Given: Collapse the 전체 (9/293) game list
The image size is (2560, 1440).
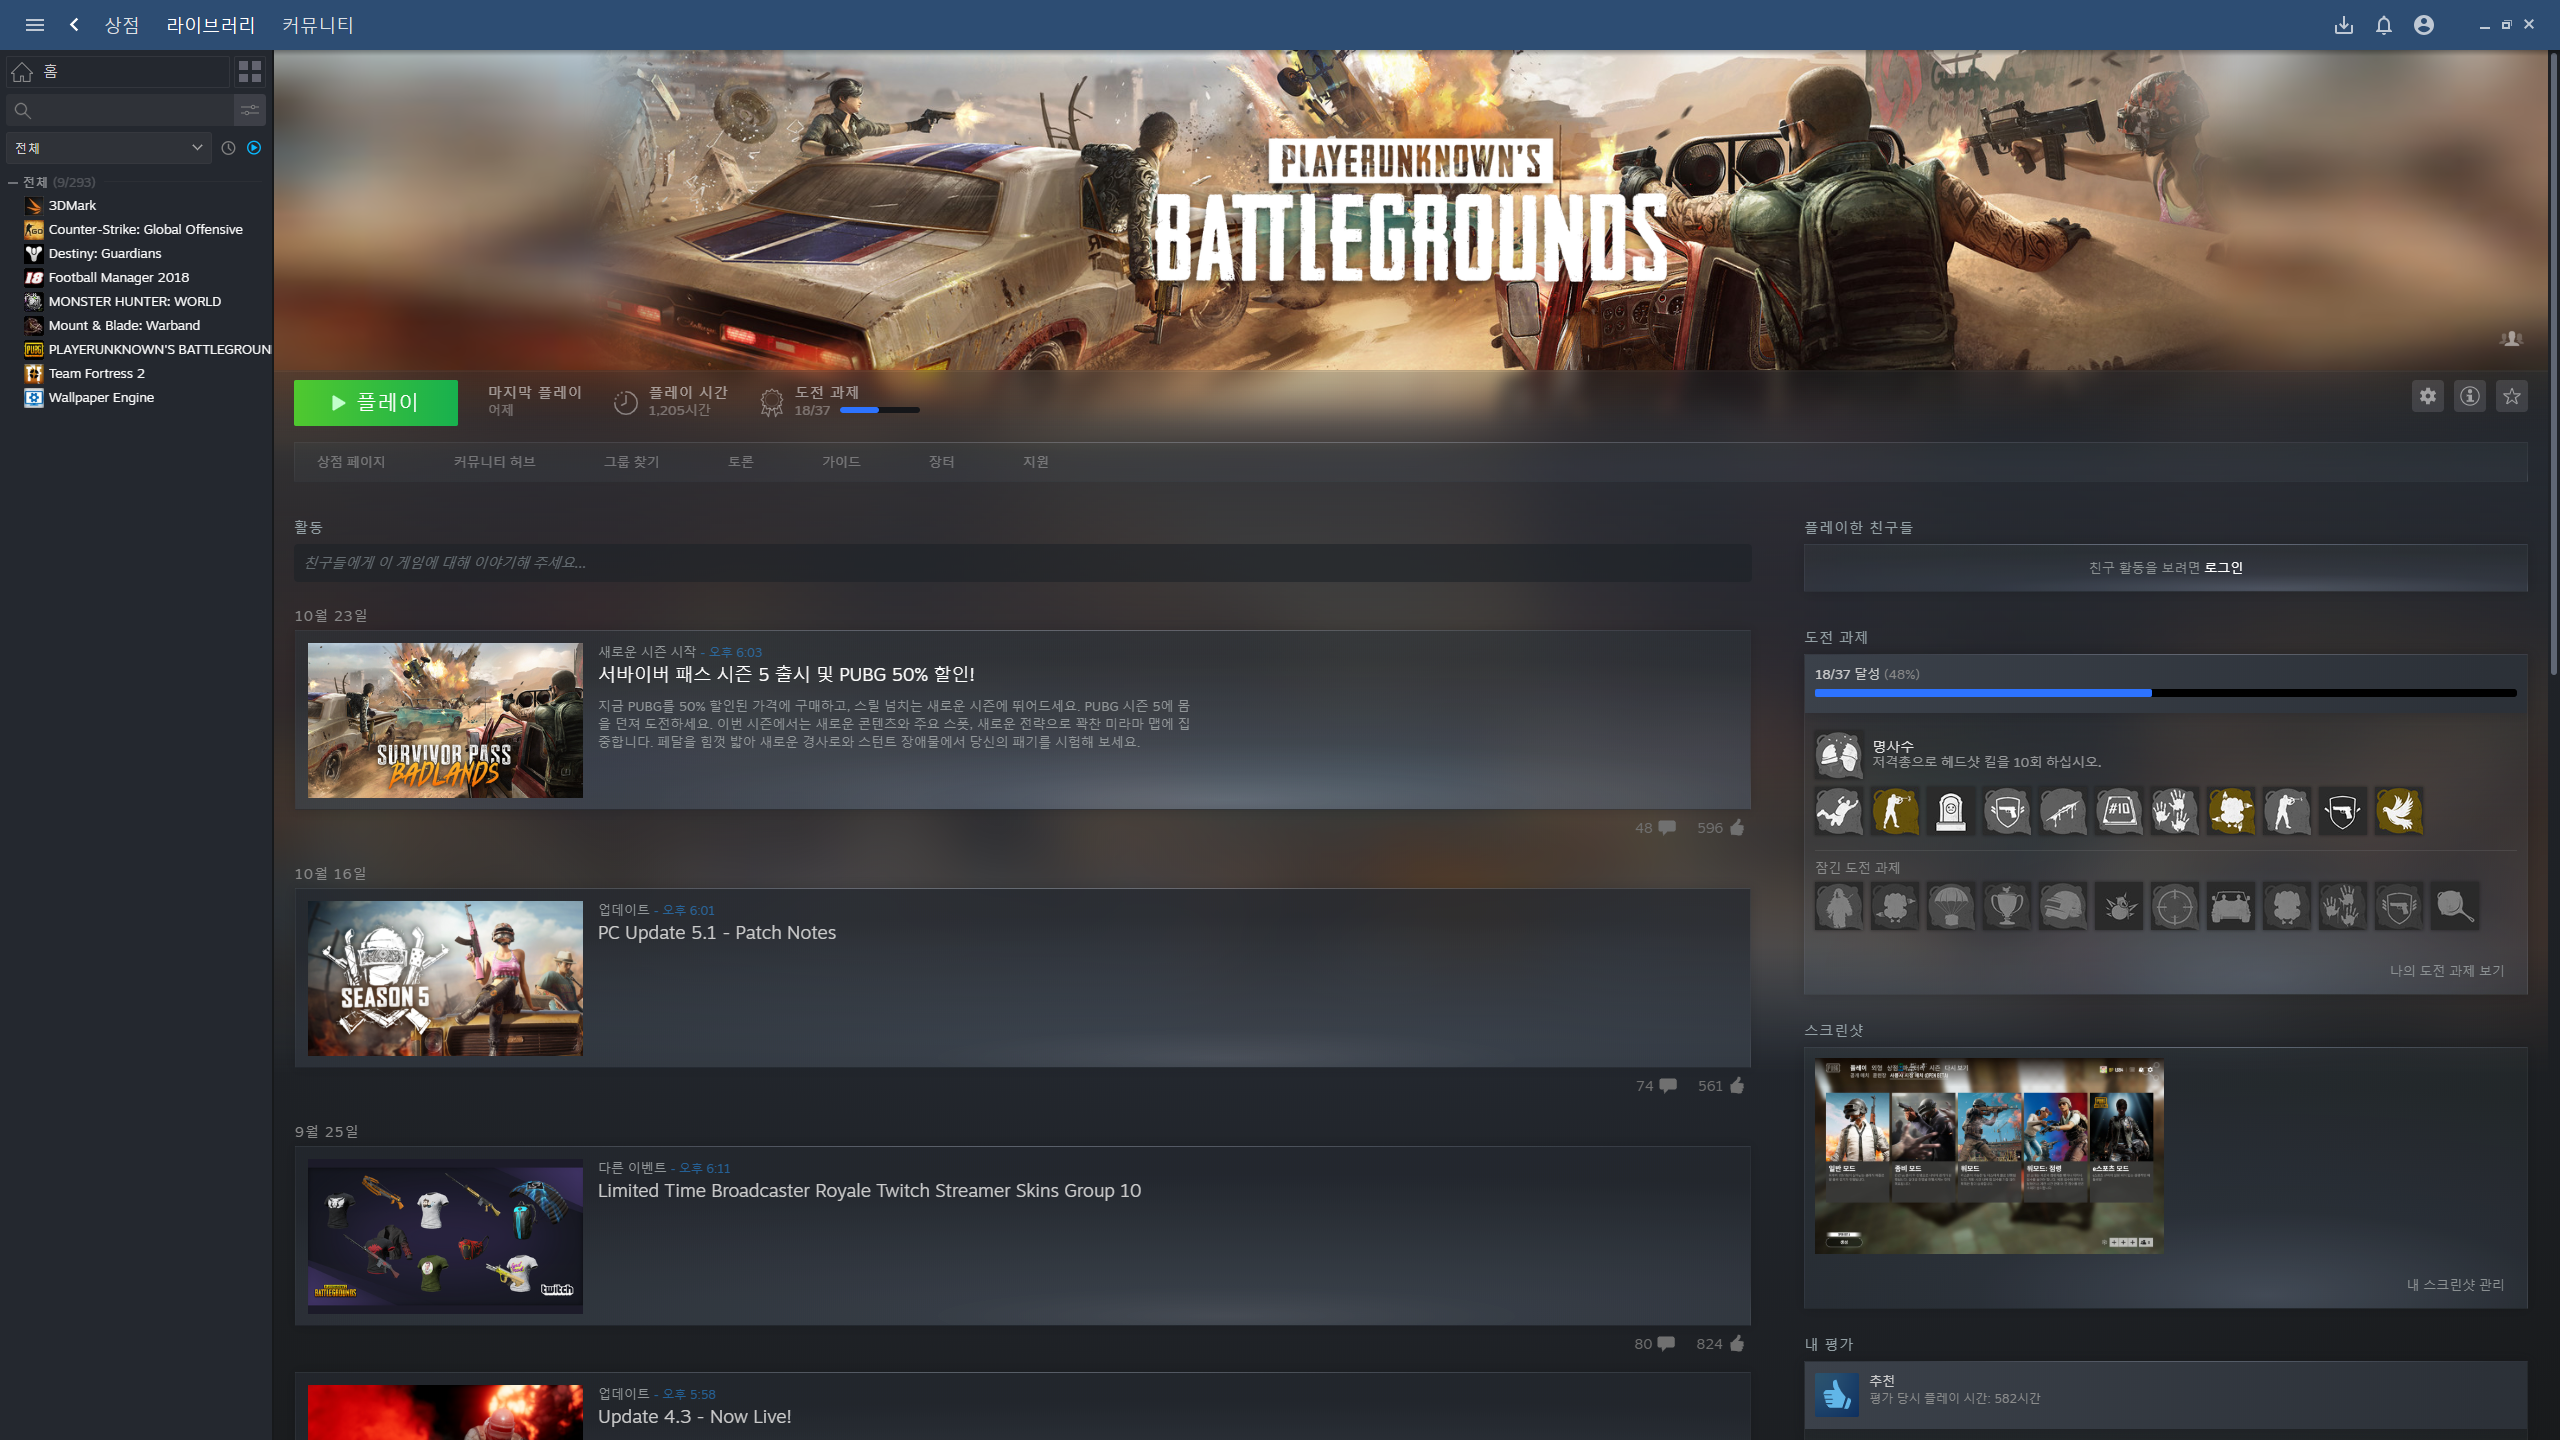Looking at the screenshot, I should pyautogui.click(x=13, y=182).
